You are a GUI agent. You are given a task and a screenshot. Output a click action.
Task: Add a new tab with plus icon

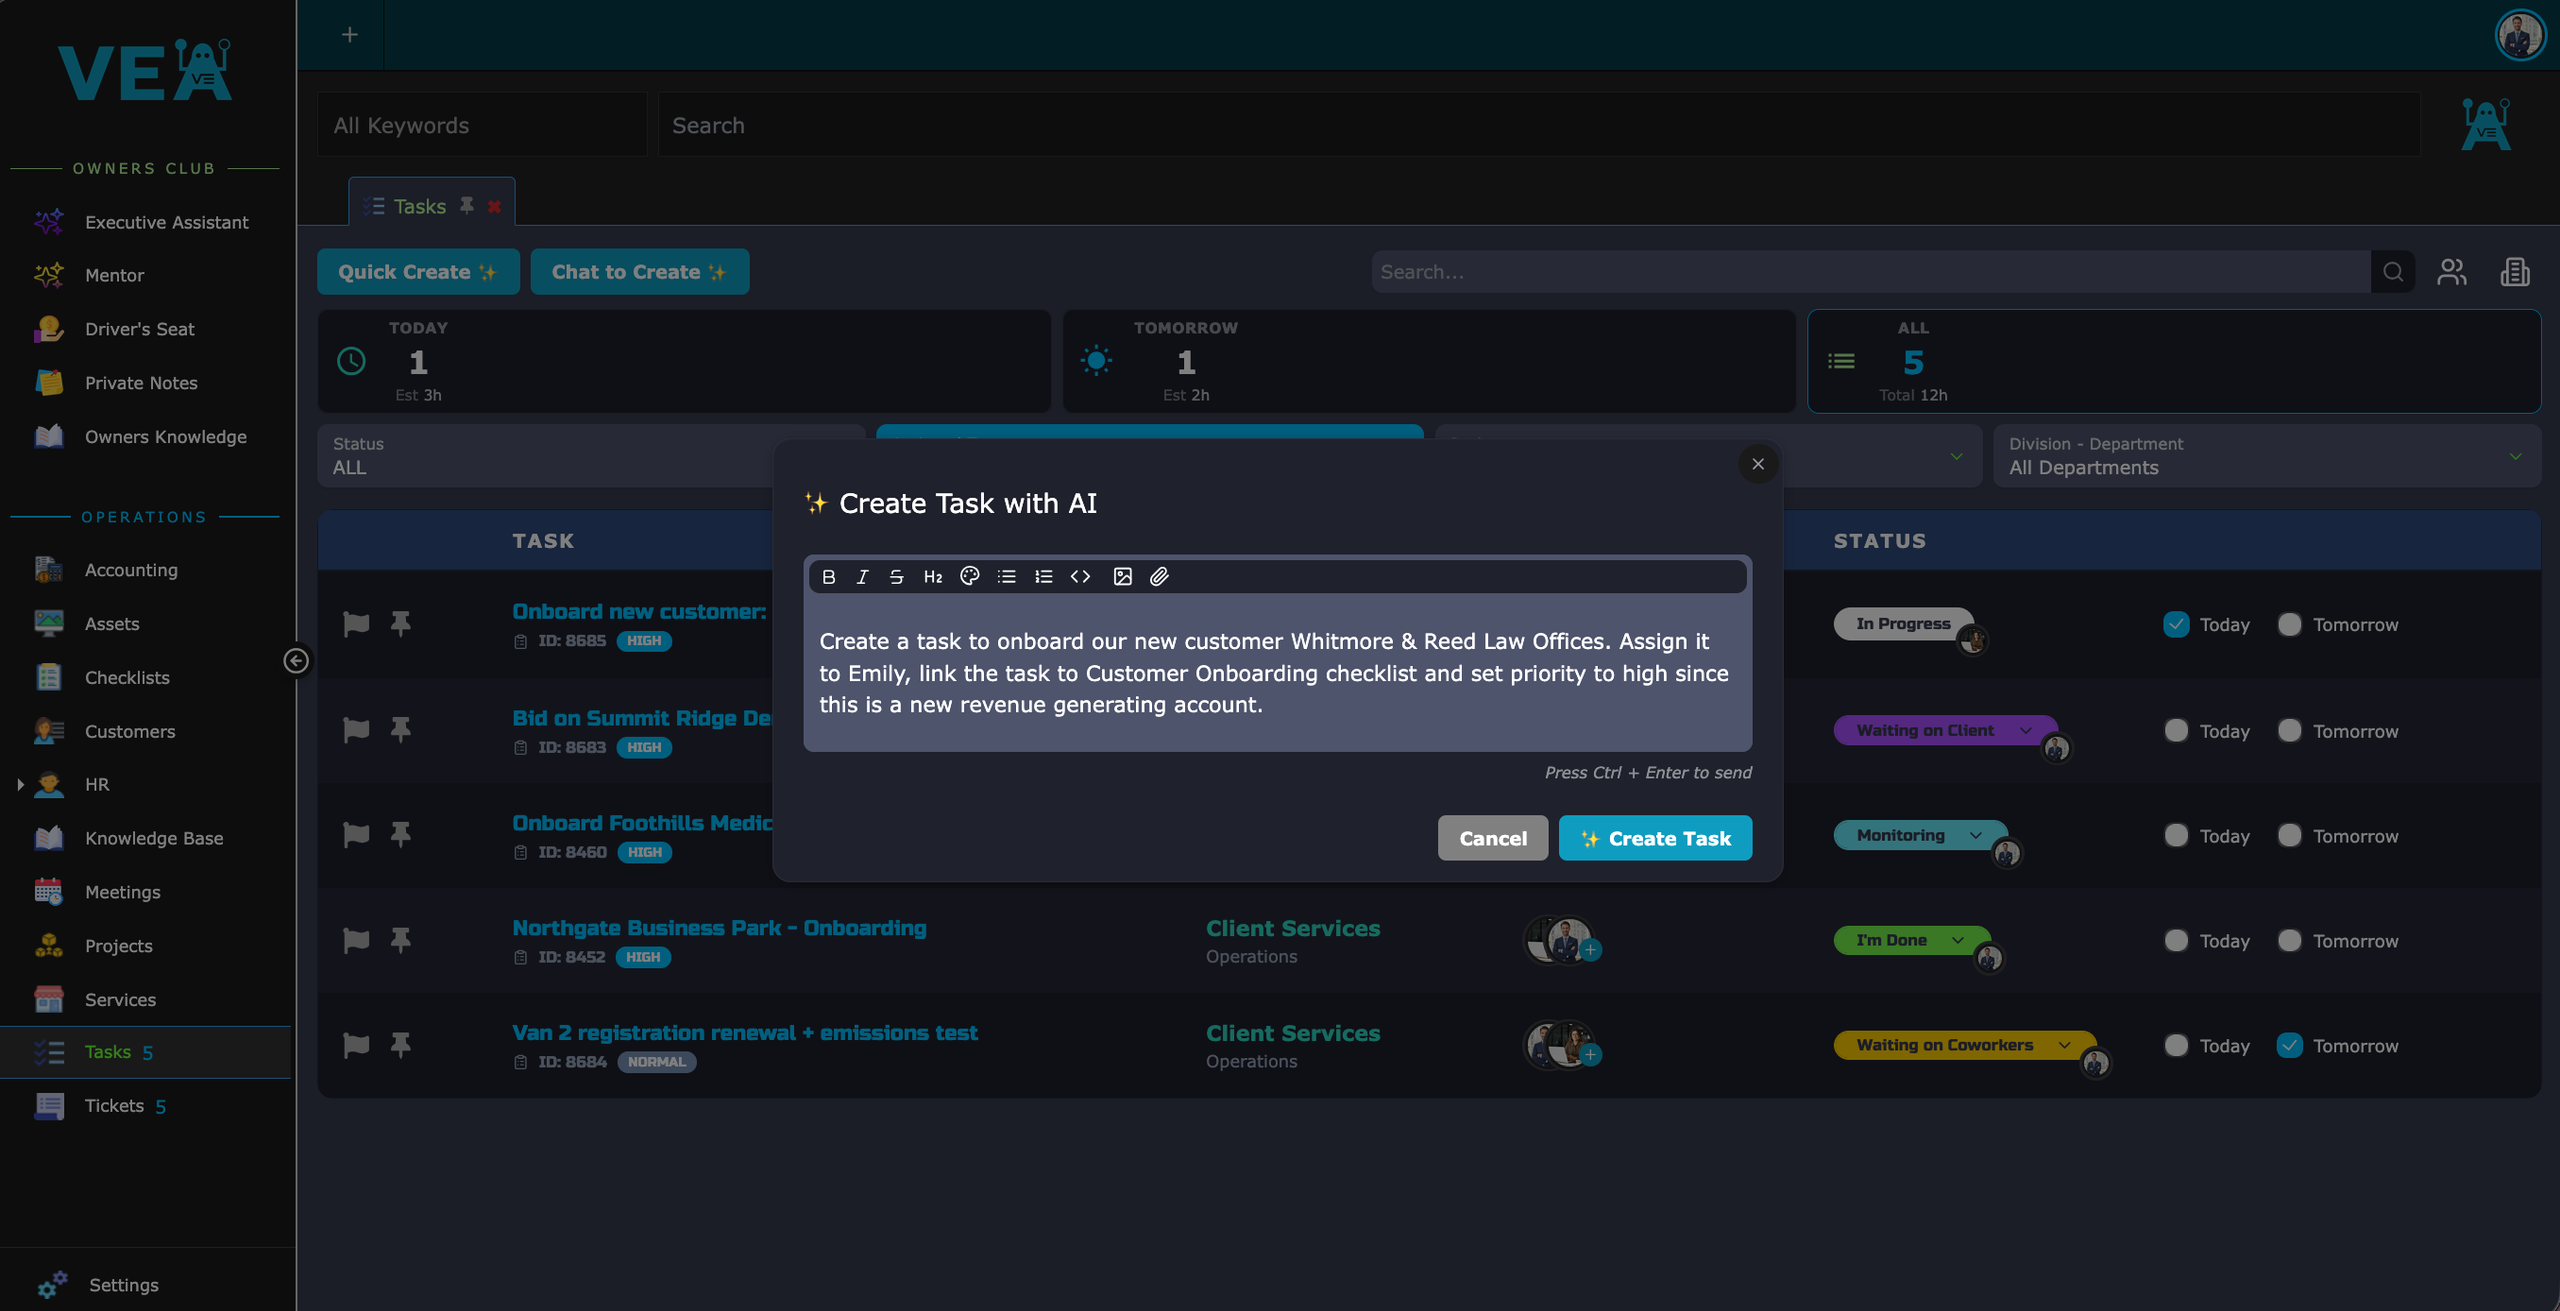tap(349, 35)
